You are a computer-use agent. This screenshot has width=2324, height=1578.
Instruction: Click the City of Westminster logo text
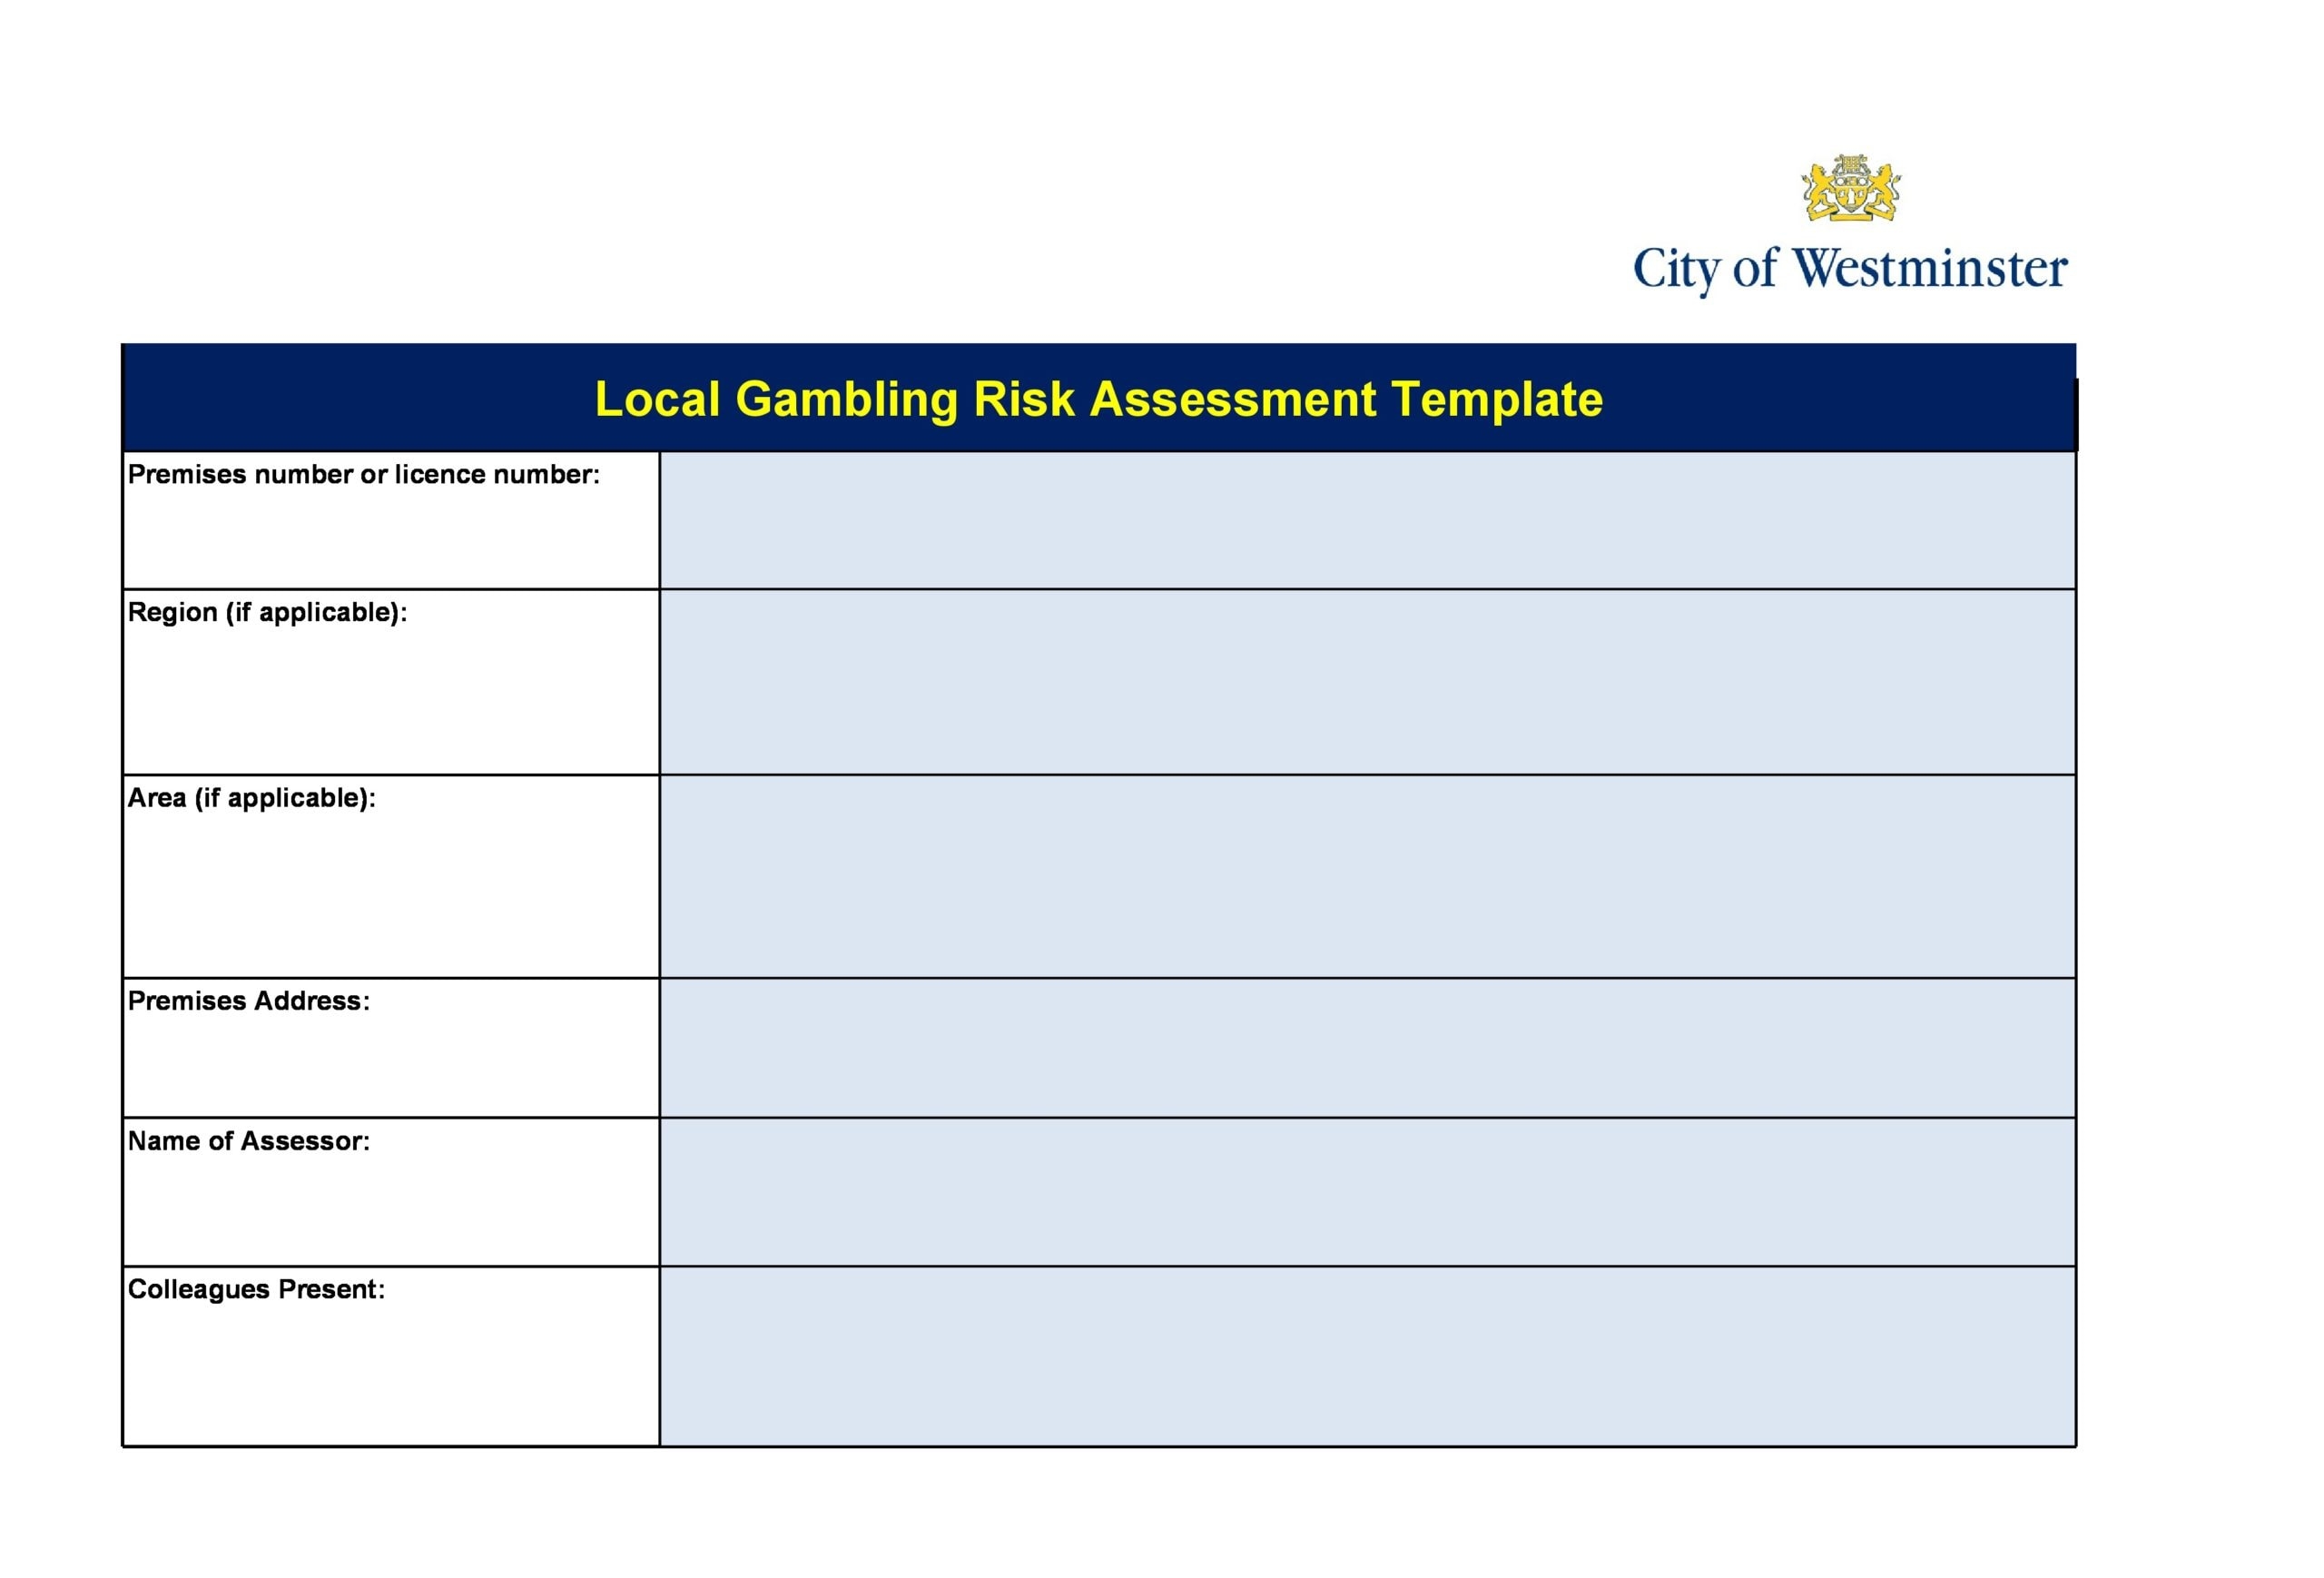(1850, 269)
